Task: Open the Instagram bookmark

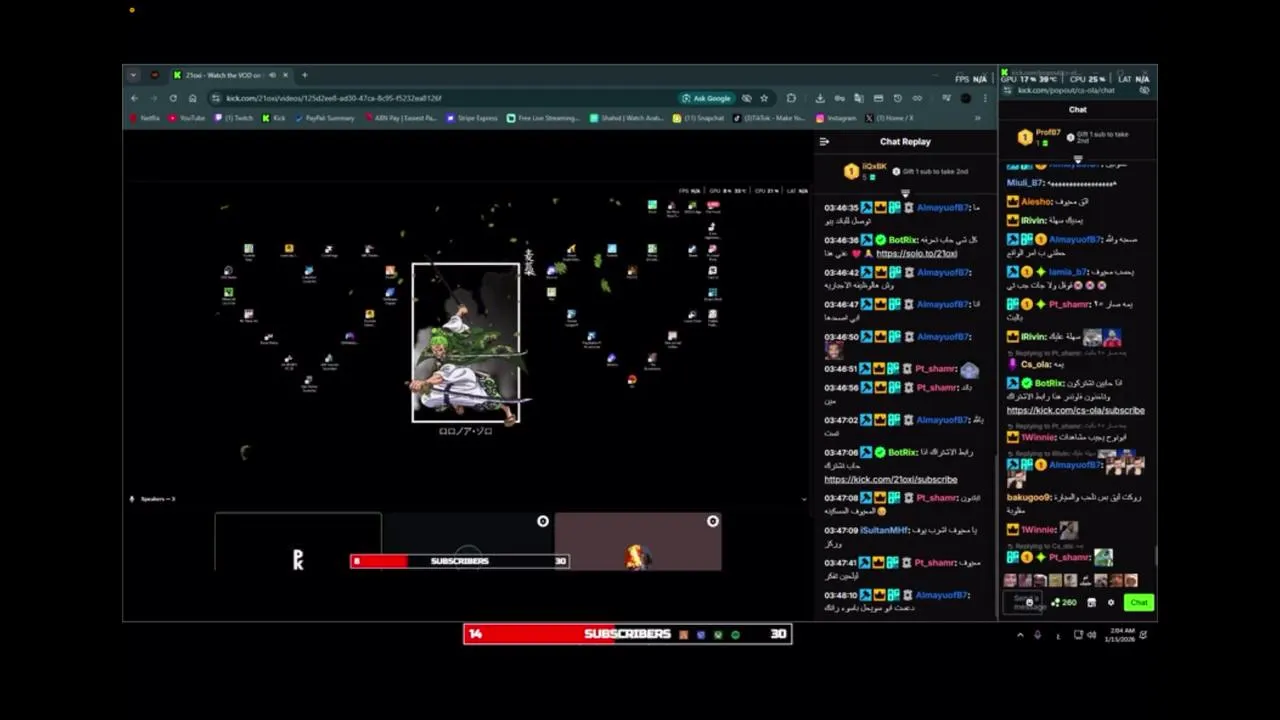Action: (836, 118)
